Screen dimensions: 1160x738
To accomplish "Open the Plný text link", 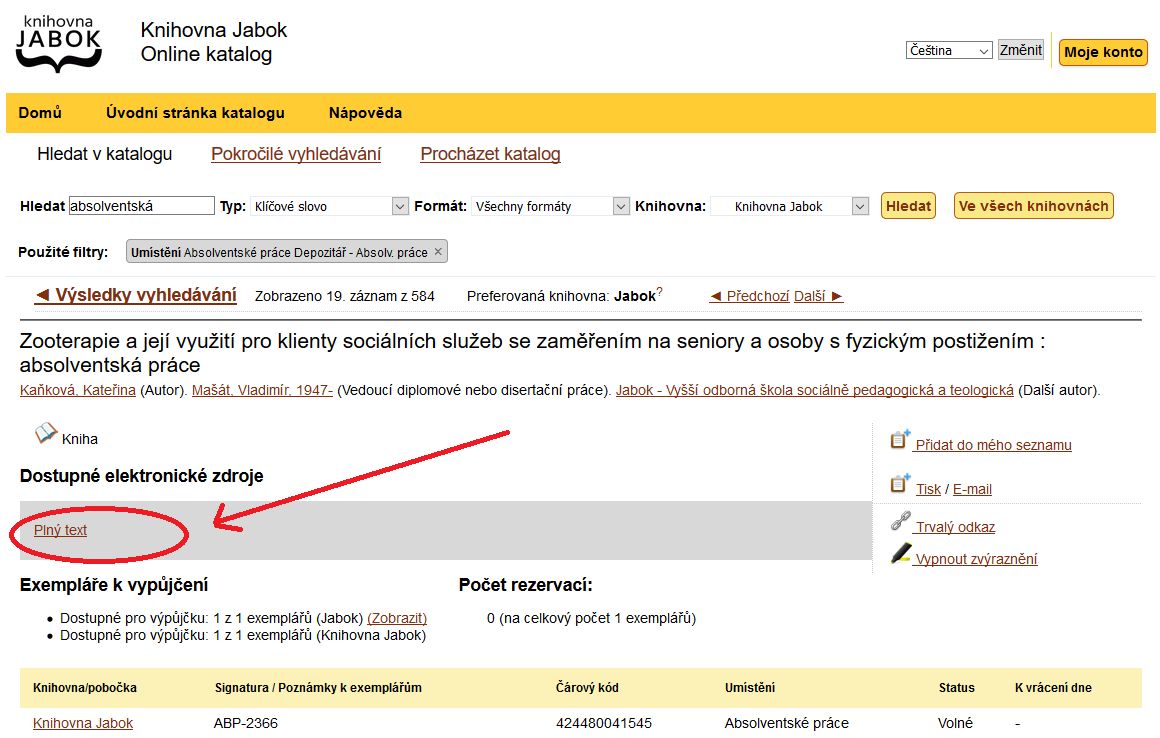I will [60, 530].
